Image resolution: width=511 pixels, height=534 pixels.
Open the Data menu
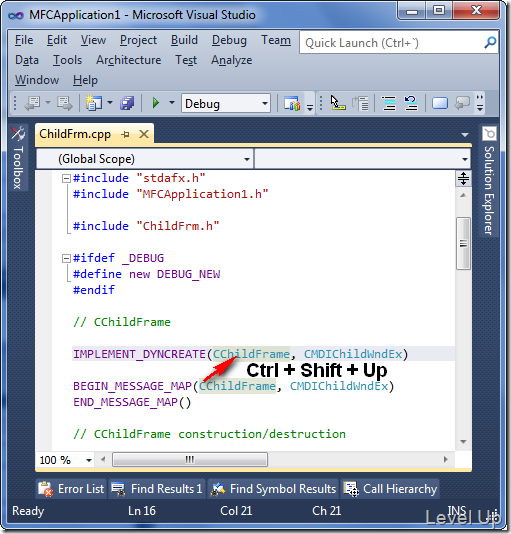click(x=27, y=60)
